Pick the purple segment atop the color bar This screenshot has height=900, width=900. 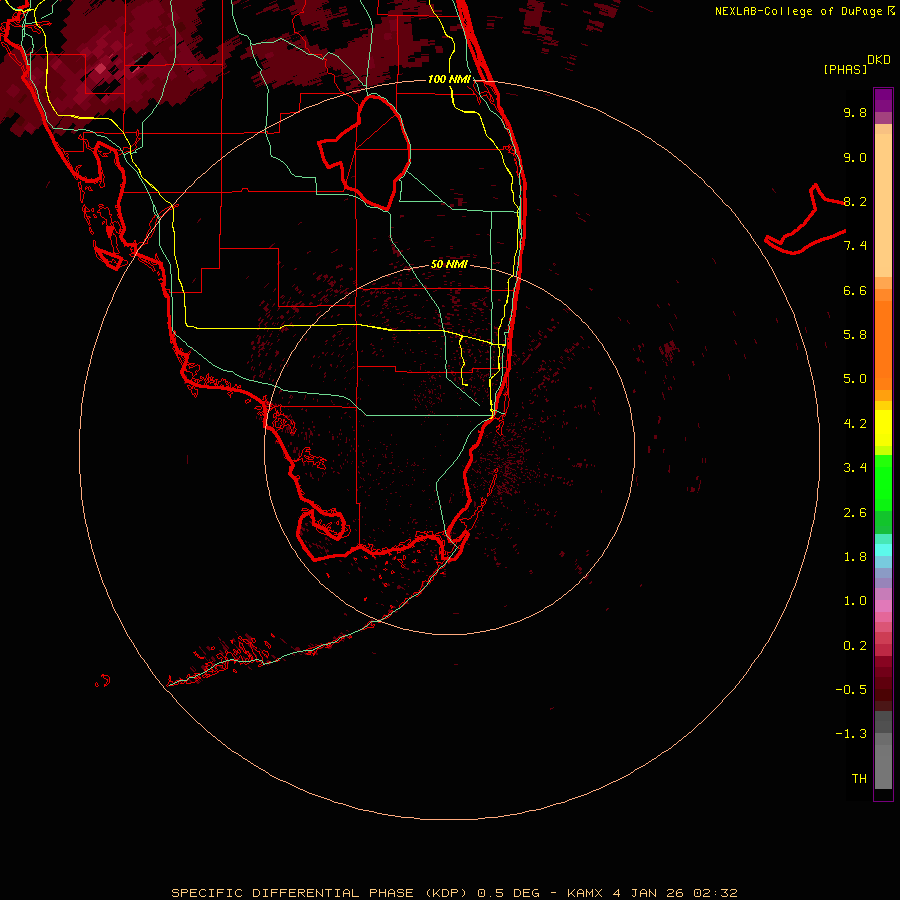[883, 100]
